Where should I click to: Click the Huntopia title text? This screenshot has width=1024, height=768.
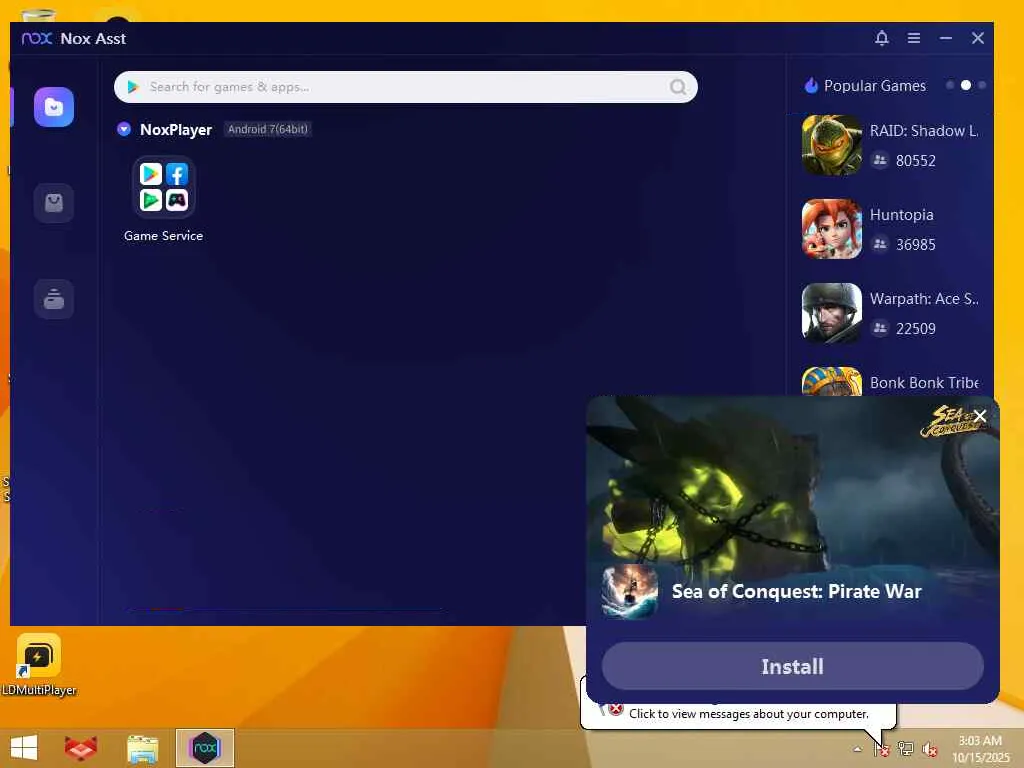click(901, 215)
